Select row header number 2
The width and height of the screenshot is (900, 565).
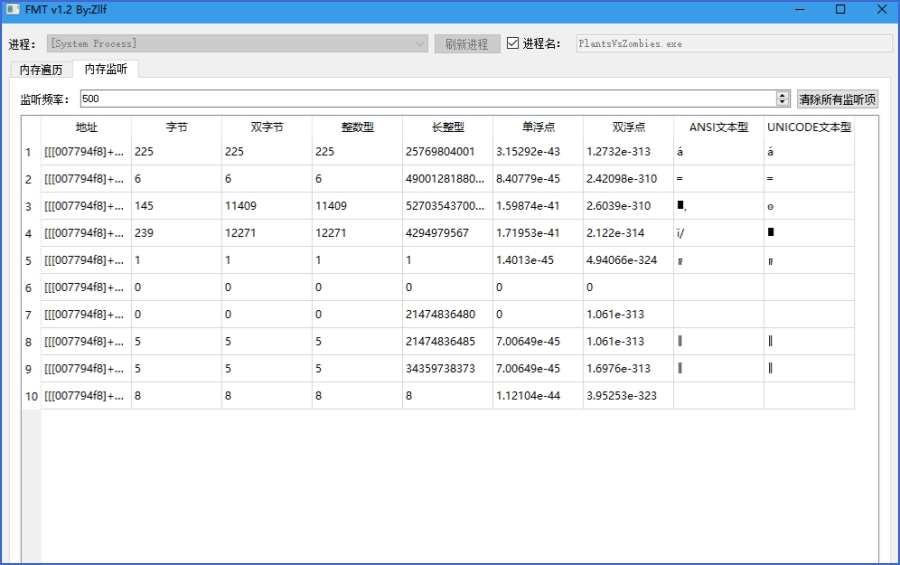[31, 179]
